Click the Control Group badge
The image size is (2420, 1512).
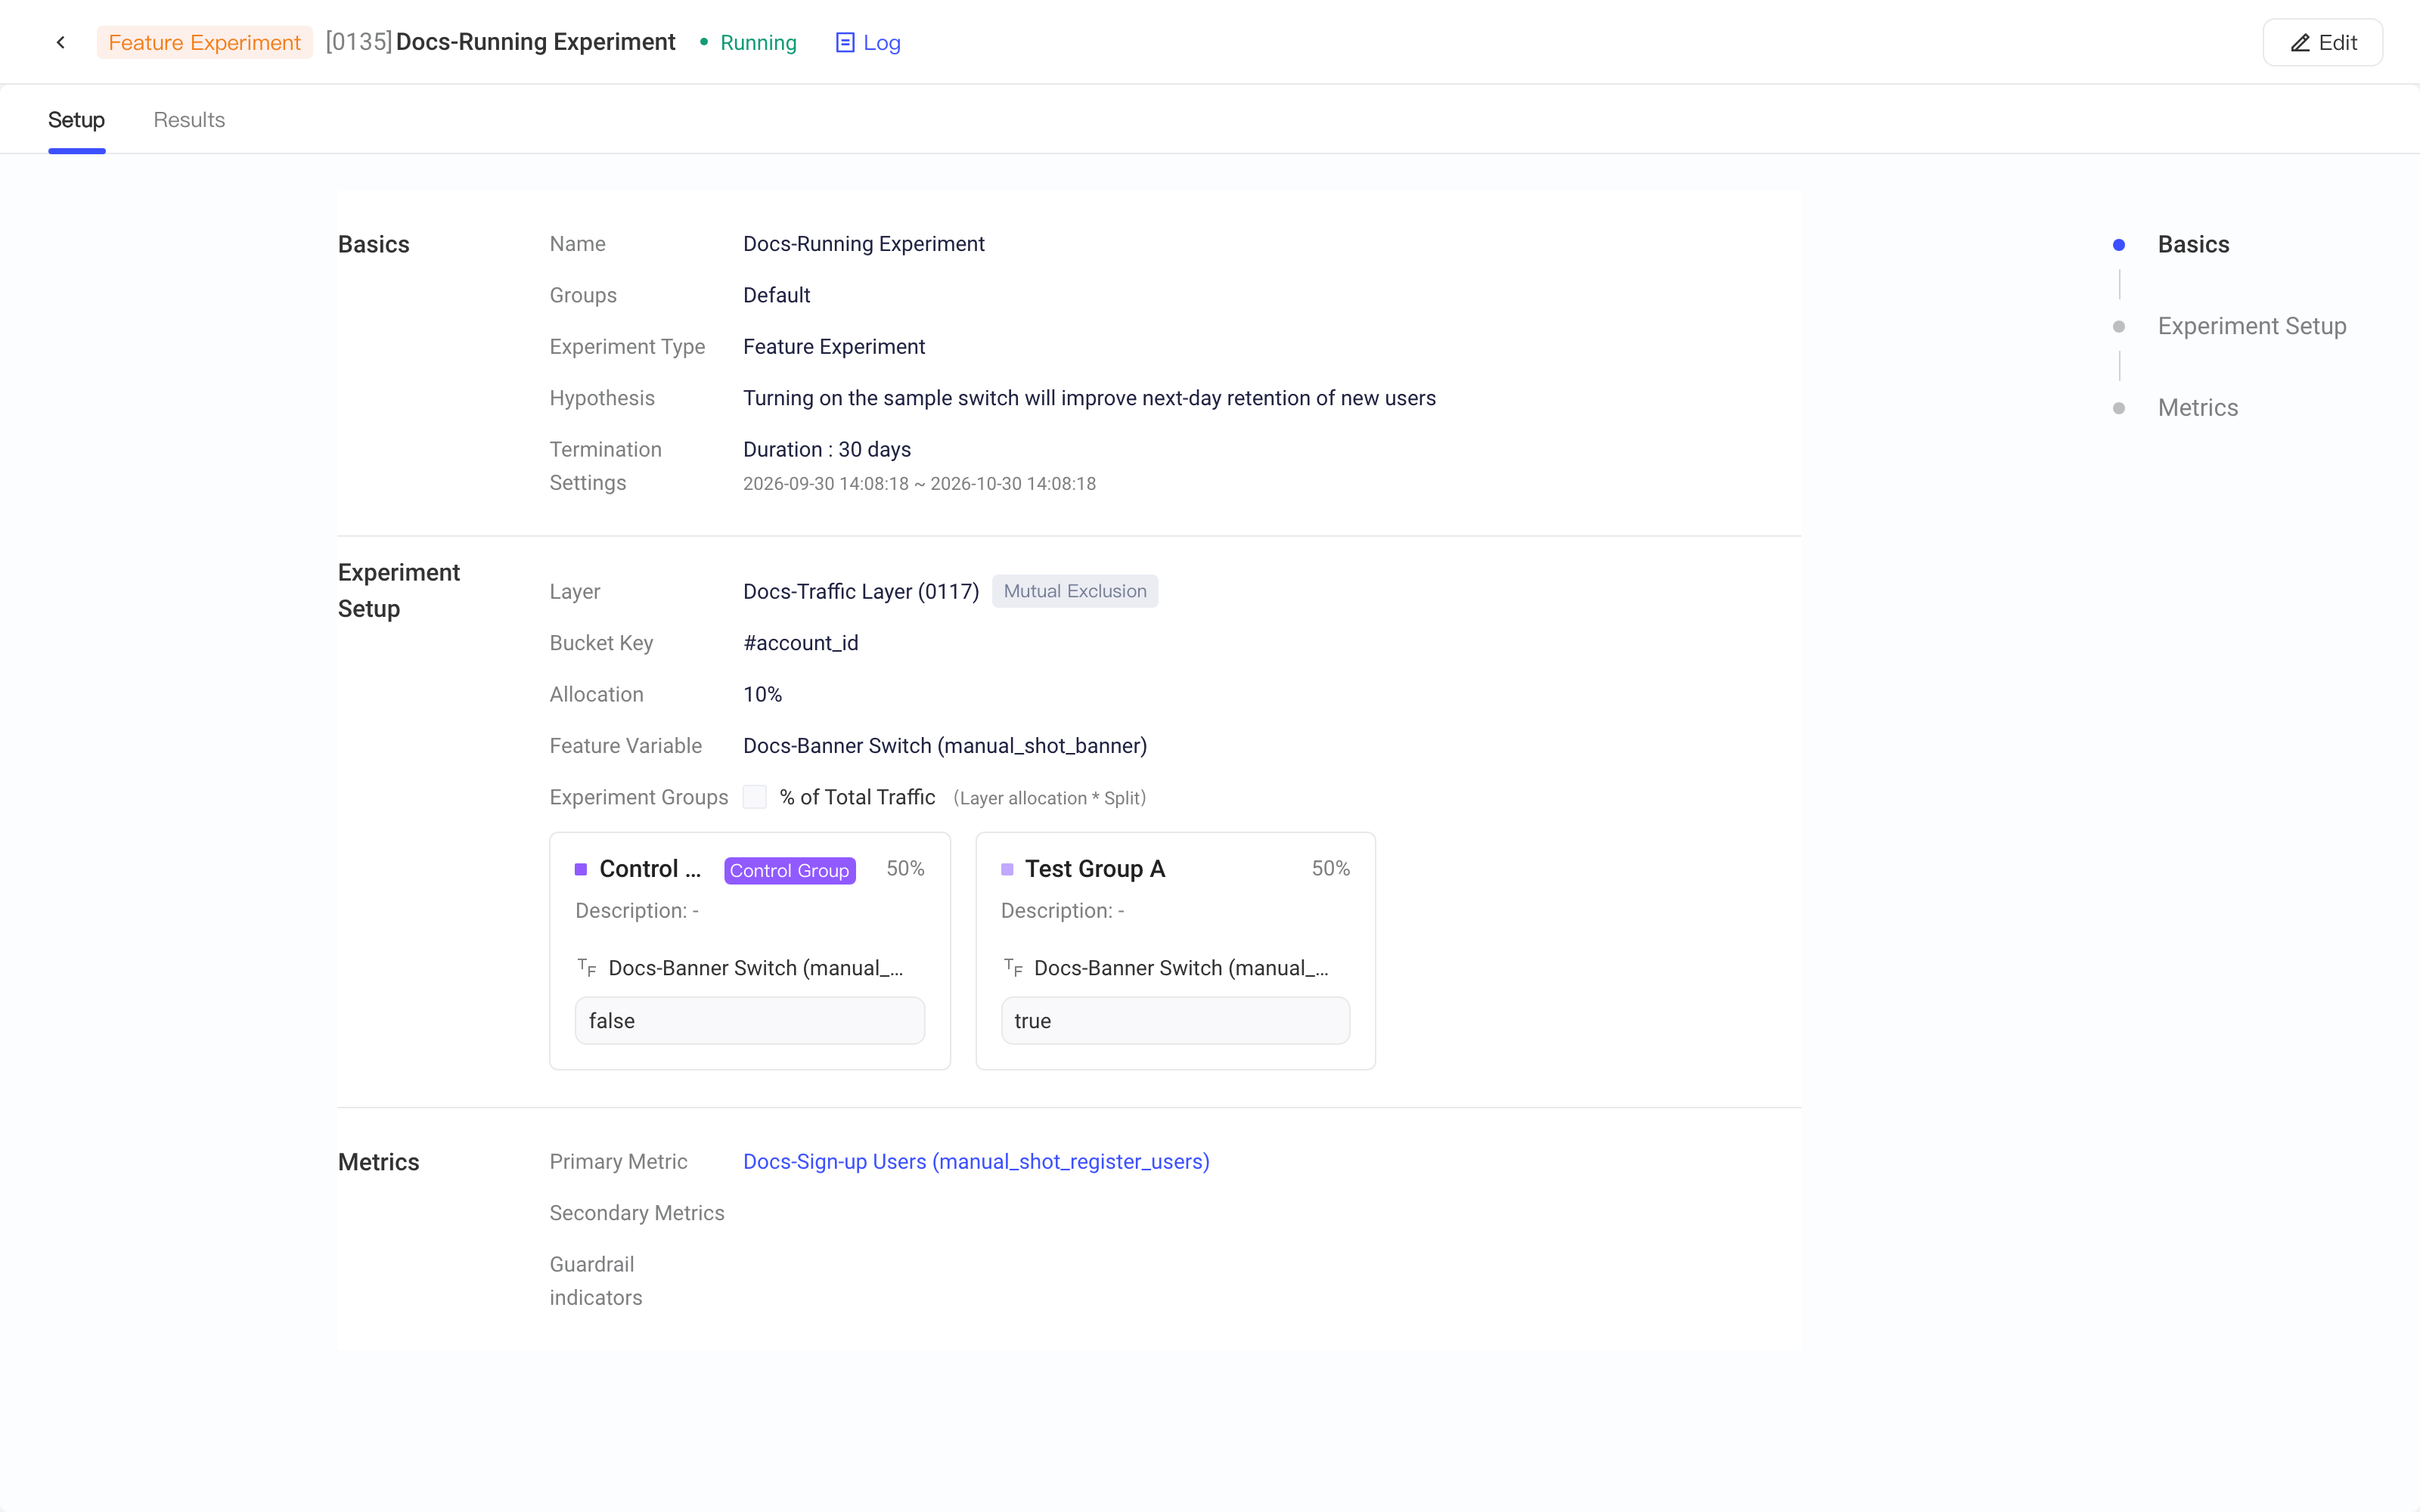(789, 870)
